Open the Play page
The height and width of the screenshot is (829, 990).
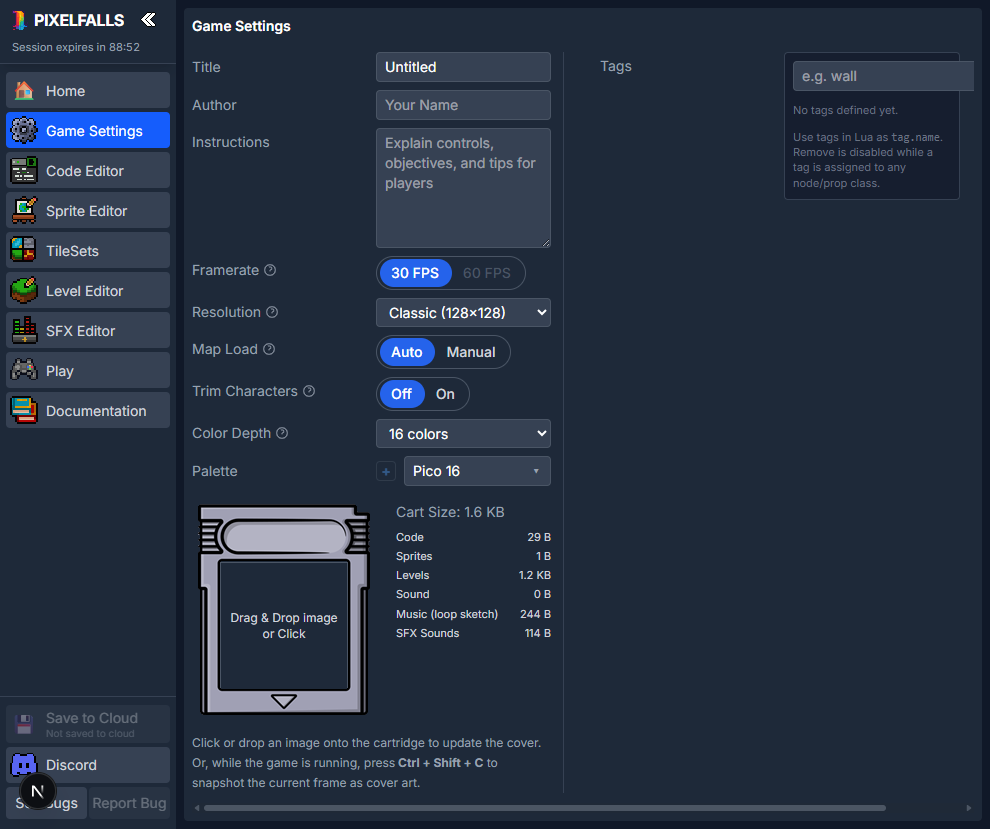click(88, 371)
